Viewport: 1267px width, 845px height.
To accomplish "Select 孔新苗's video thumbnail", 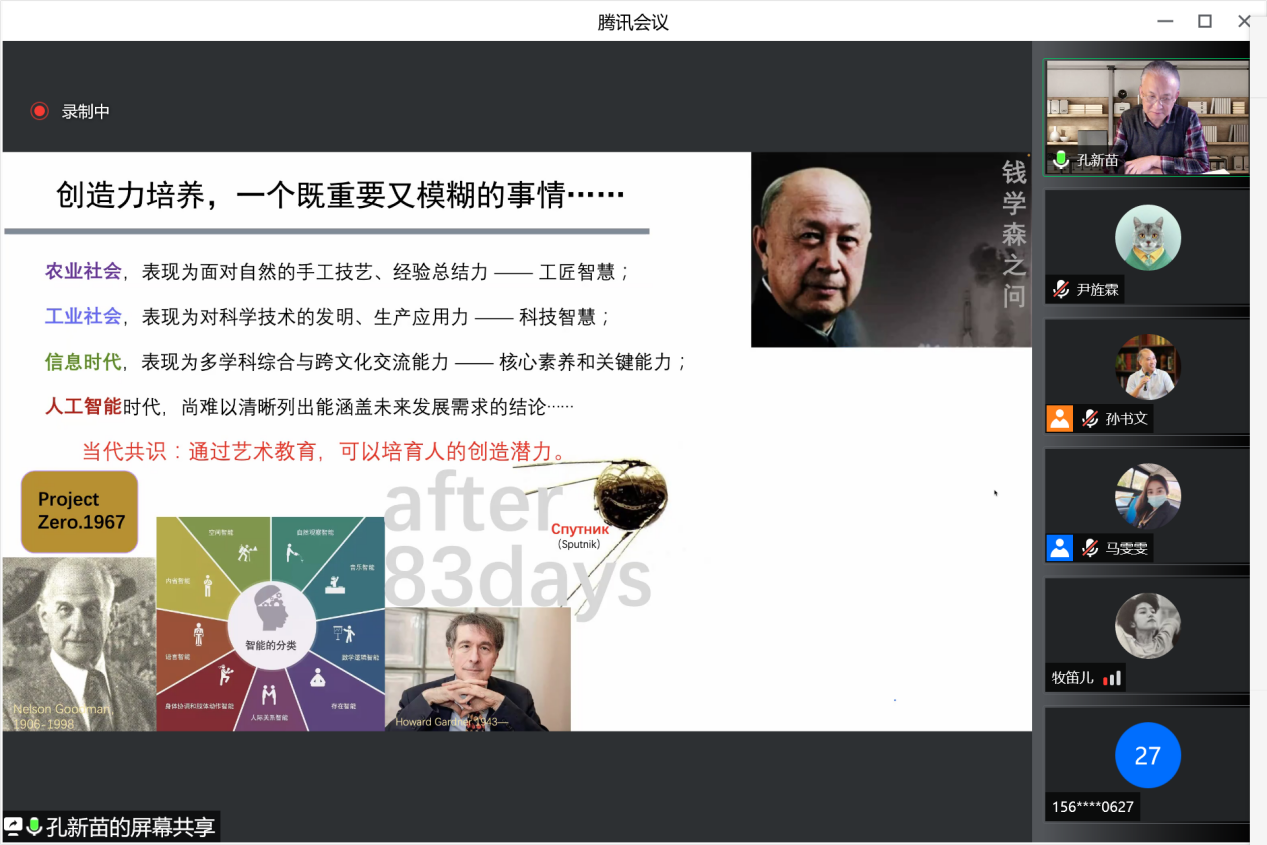I will tap(1147, 117).
